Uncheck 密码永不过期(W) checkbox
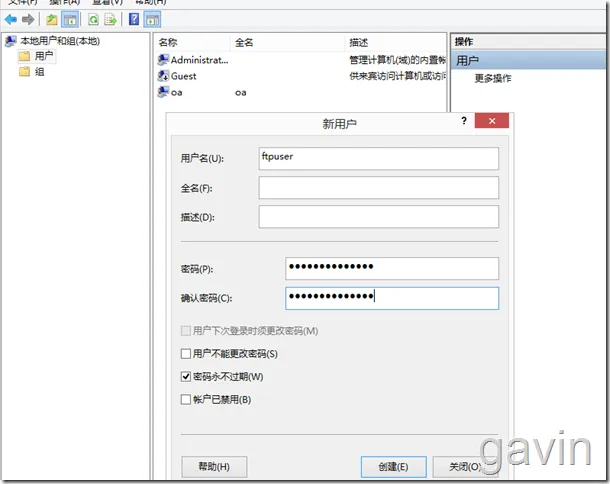 tap(186, 377)
